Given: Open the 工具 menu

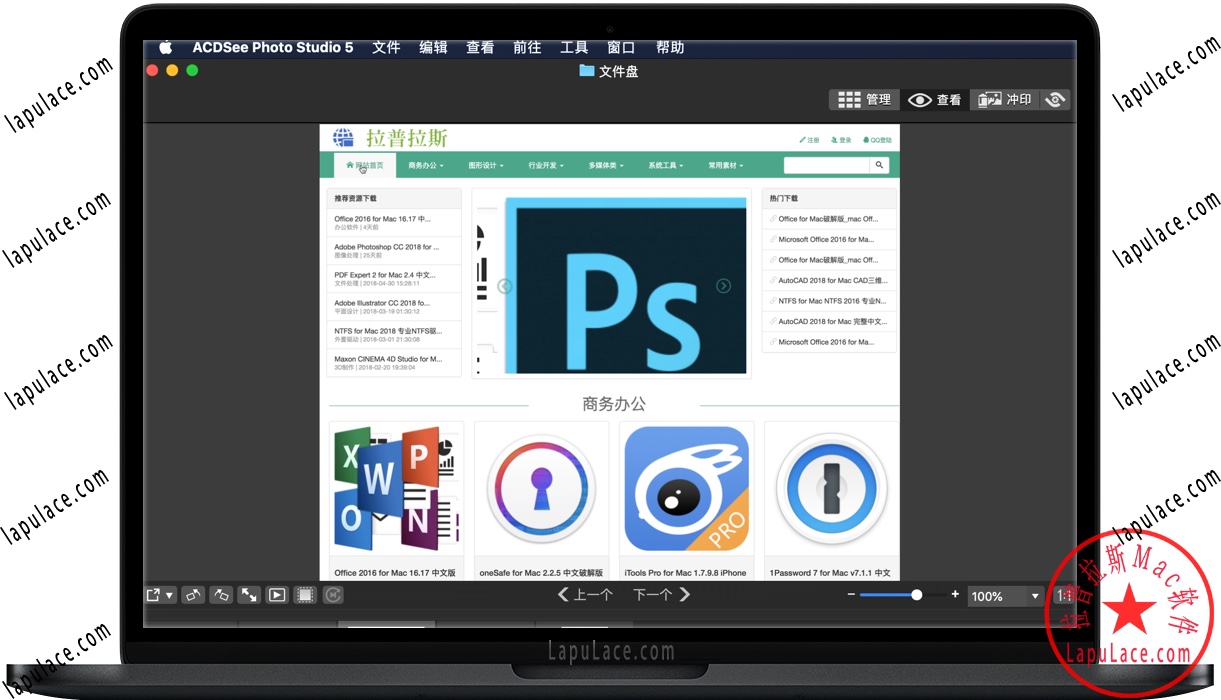Looking at the screenshot, I should pos(574,47).
